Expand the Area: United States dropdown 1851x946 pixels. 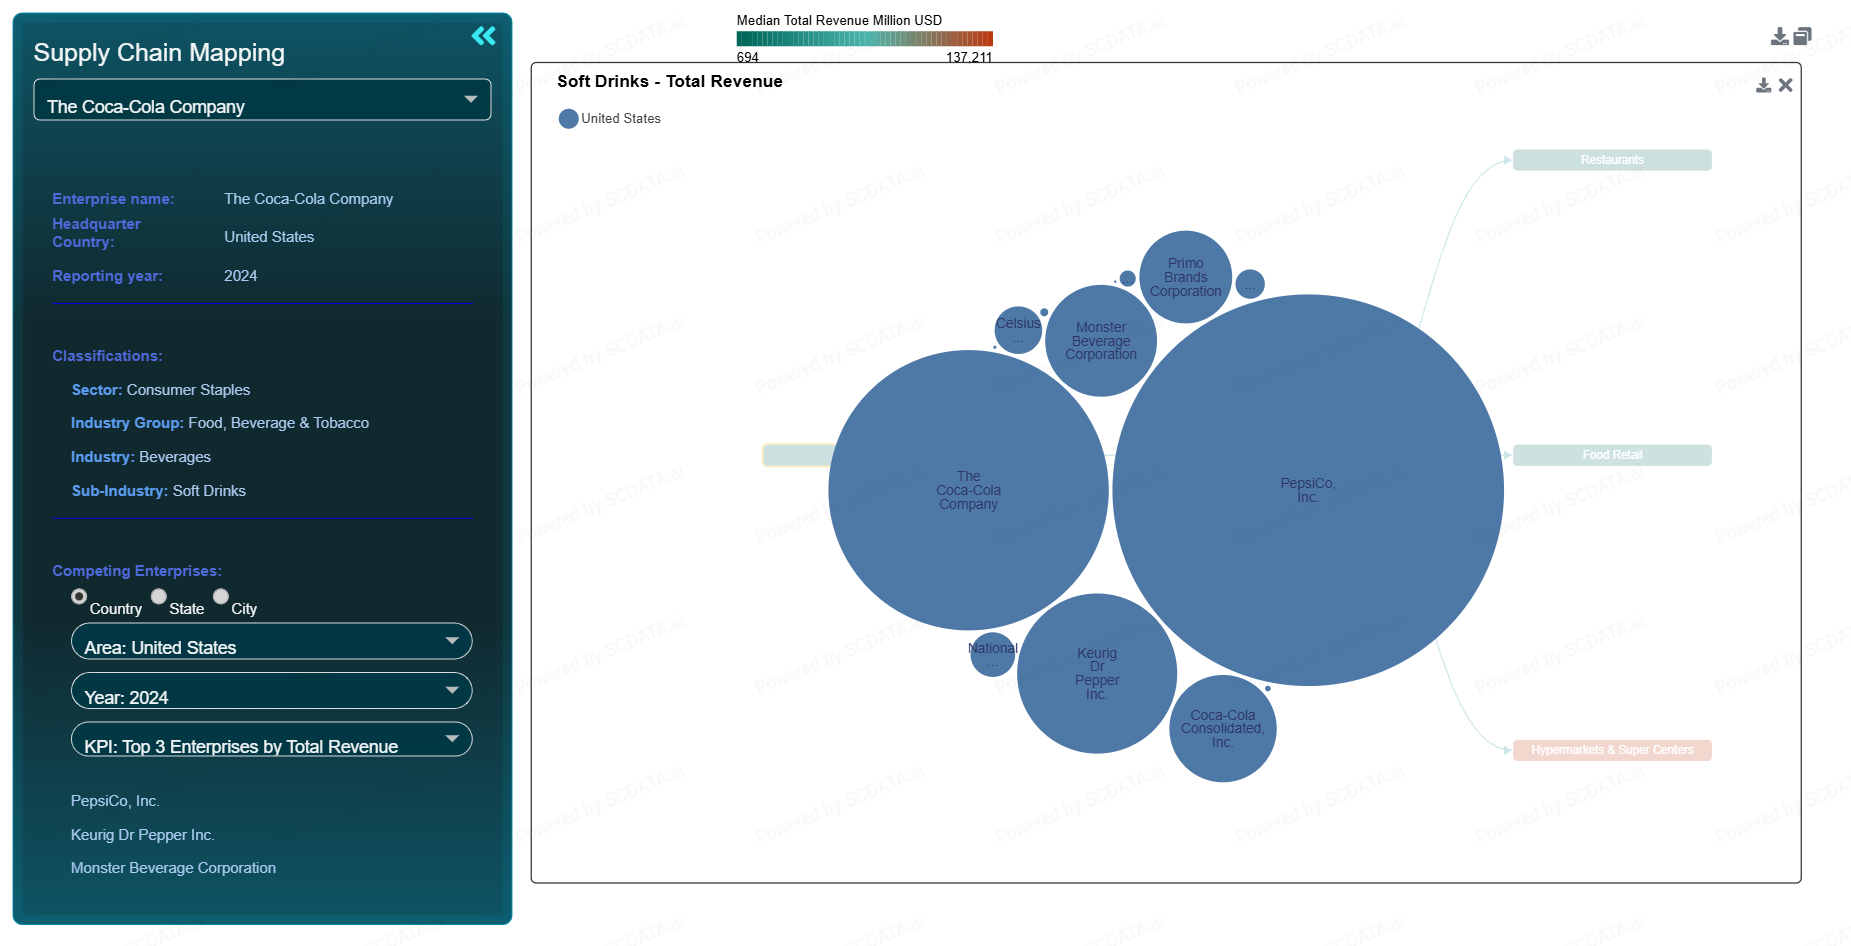(x=271, y=641)
